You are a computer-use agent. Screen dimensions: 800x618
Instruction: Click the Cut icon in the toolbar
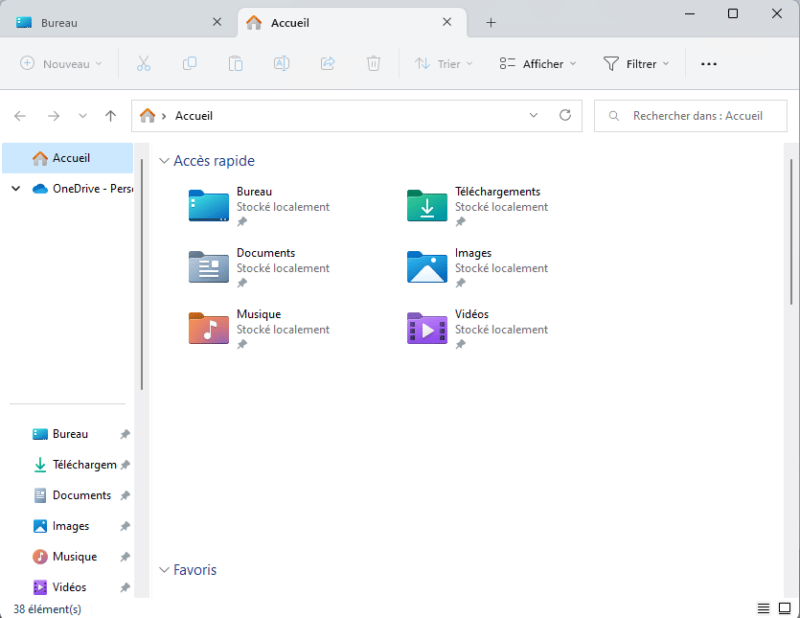144,63
